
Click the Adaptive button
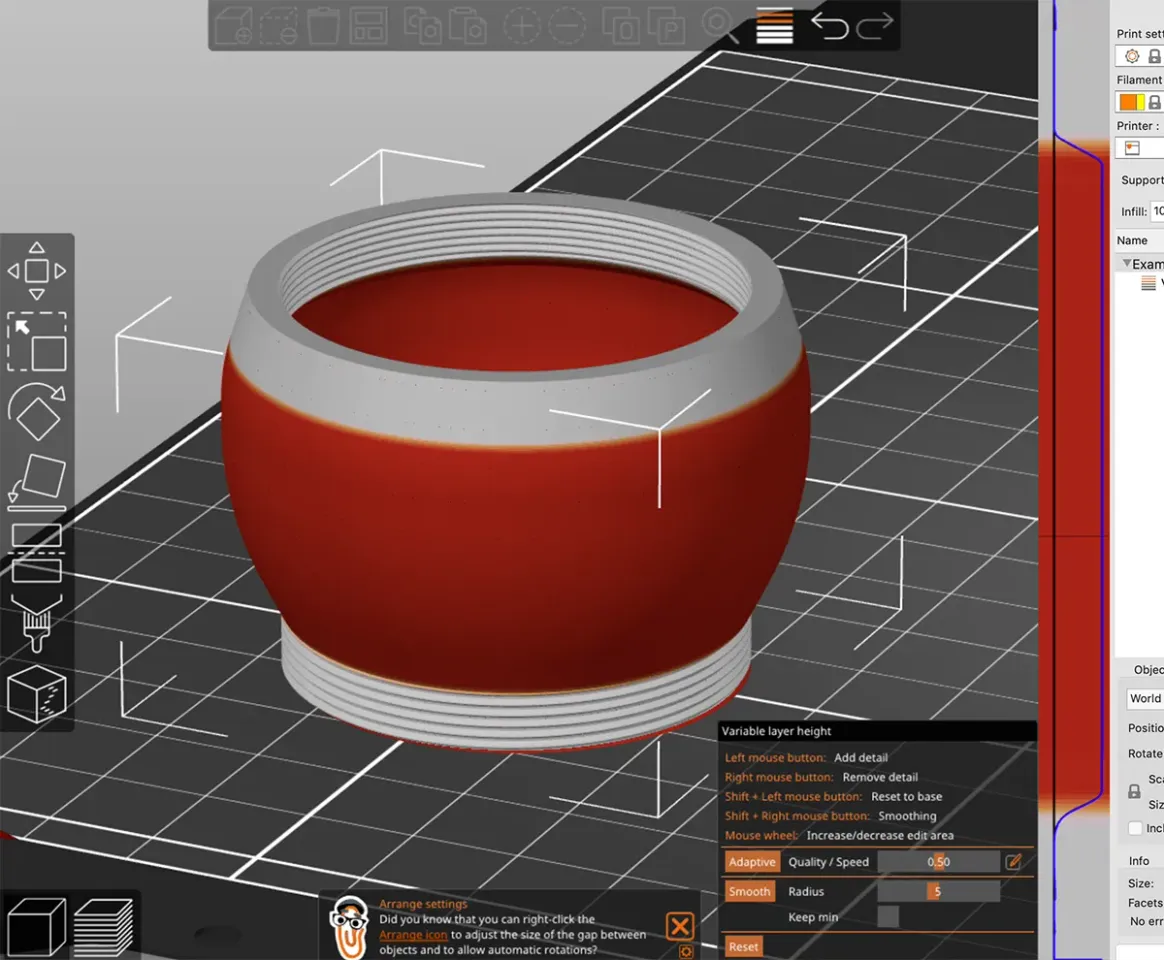(x=752, y=862)
